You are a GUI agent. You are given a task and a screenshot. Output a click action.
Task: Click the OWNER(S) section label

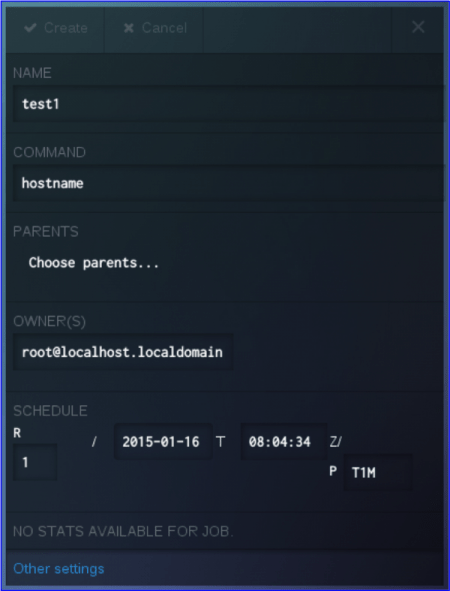[49, 322]
